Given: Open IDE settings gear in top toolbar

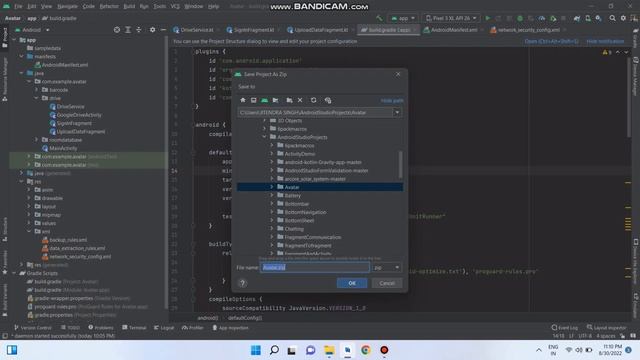Looking at the screenshot, I should (x=623, y=18).
